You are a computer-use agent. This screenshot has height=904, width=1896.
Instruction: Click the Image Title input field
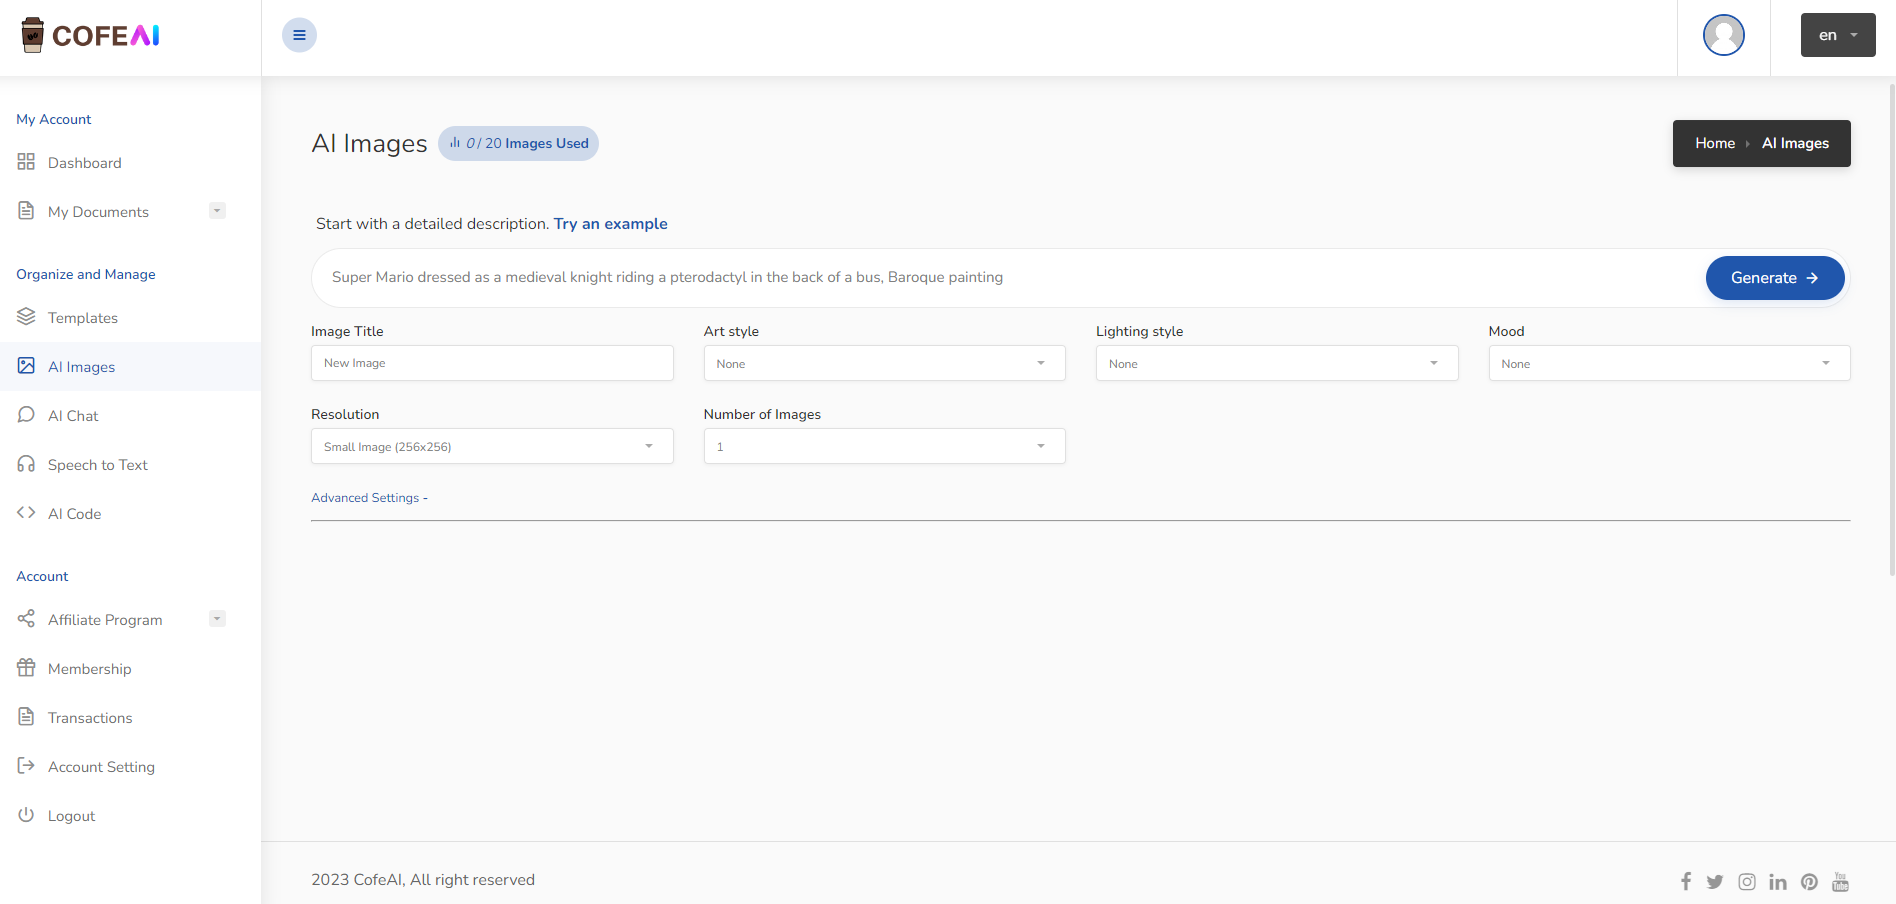pos(492,364)
